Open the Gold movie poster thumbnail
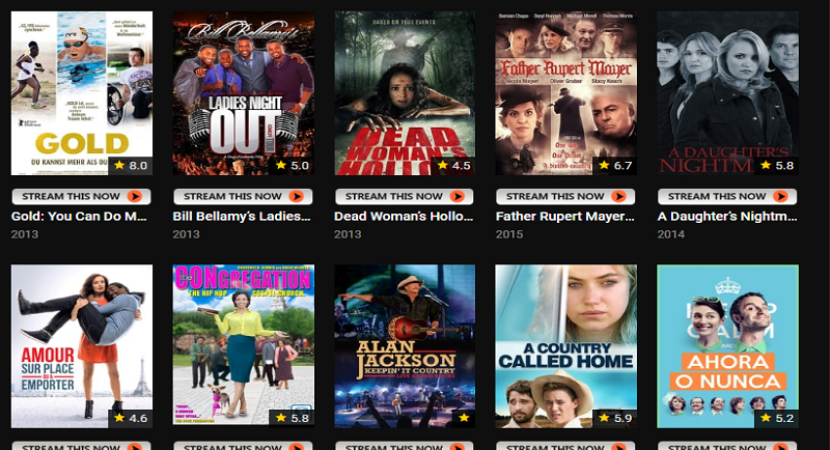The height and width of the screenshot is (450, 830). [x=82, y=93]
